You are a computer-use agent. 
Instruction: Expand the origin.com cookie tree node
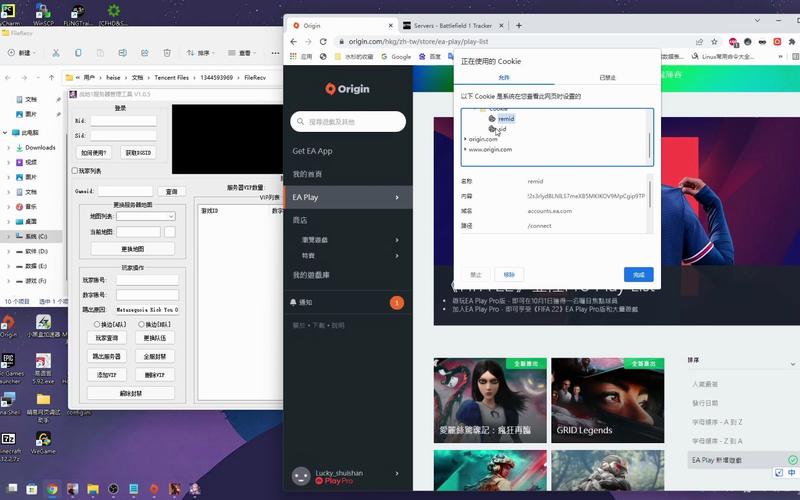[465, 139]
